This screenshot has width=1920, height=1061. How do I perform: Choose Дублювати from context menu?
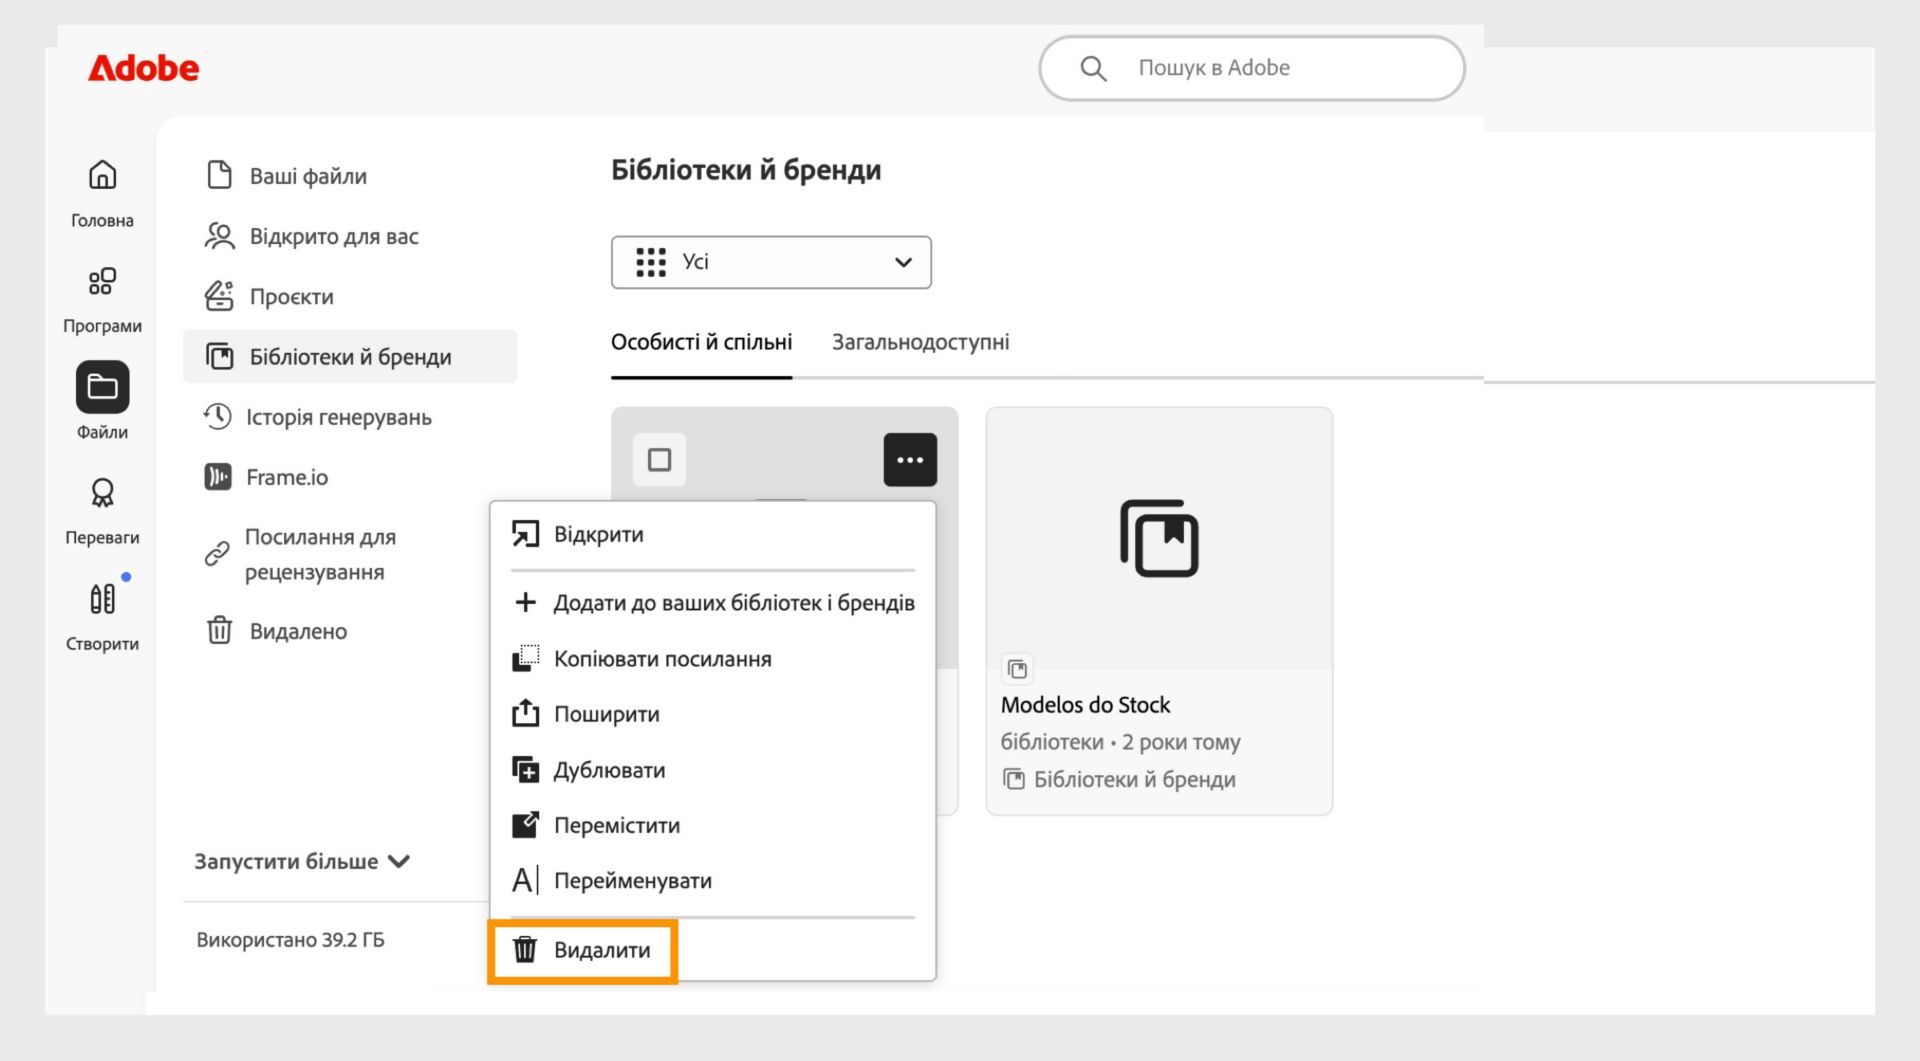coord(713,770)
